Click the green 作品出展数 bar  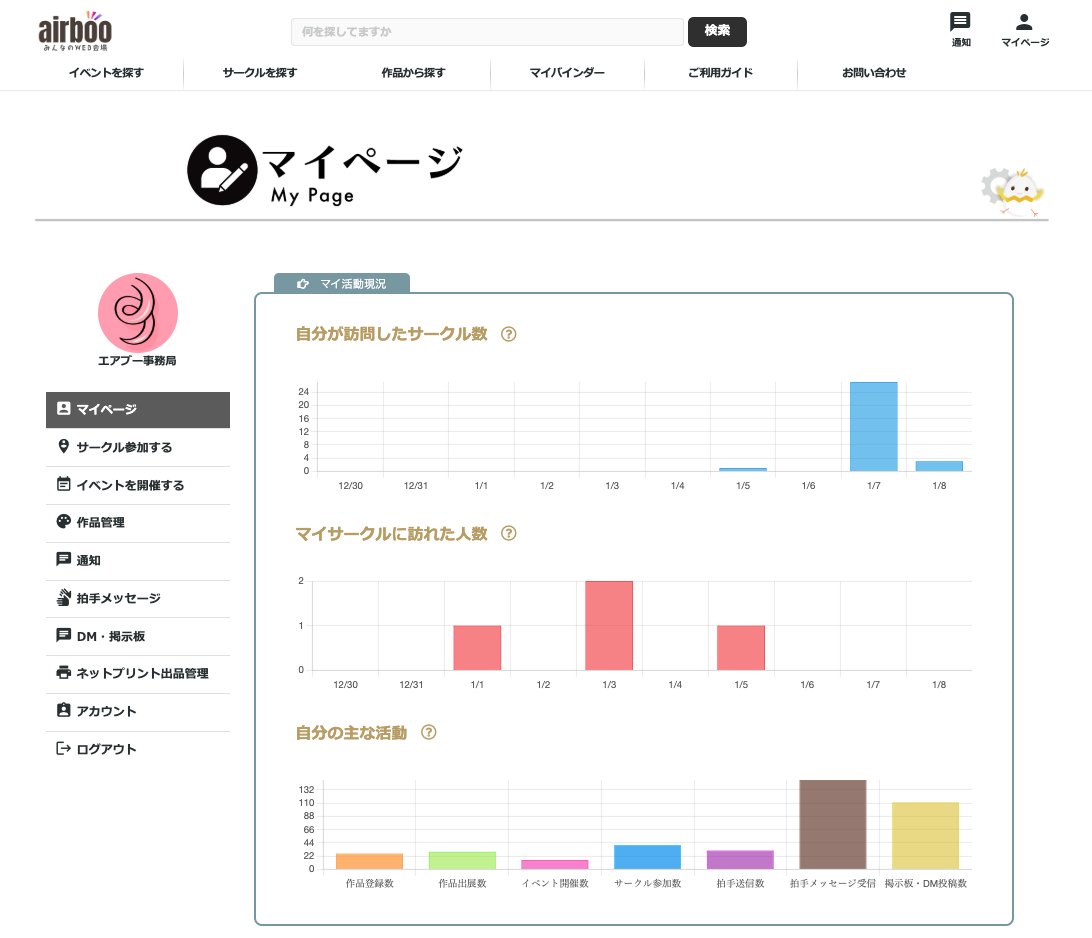(462, 860)
